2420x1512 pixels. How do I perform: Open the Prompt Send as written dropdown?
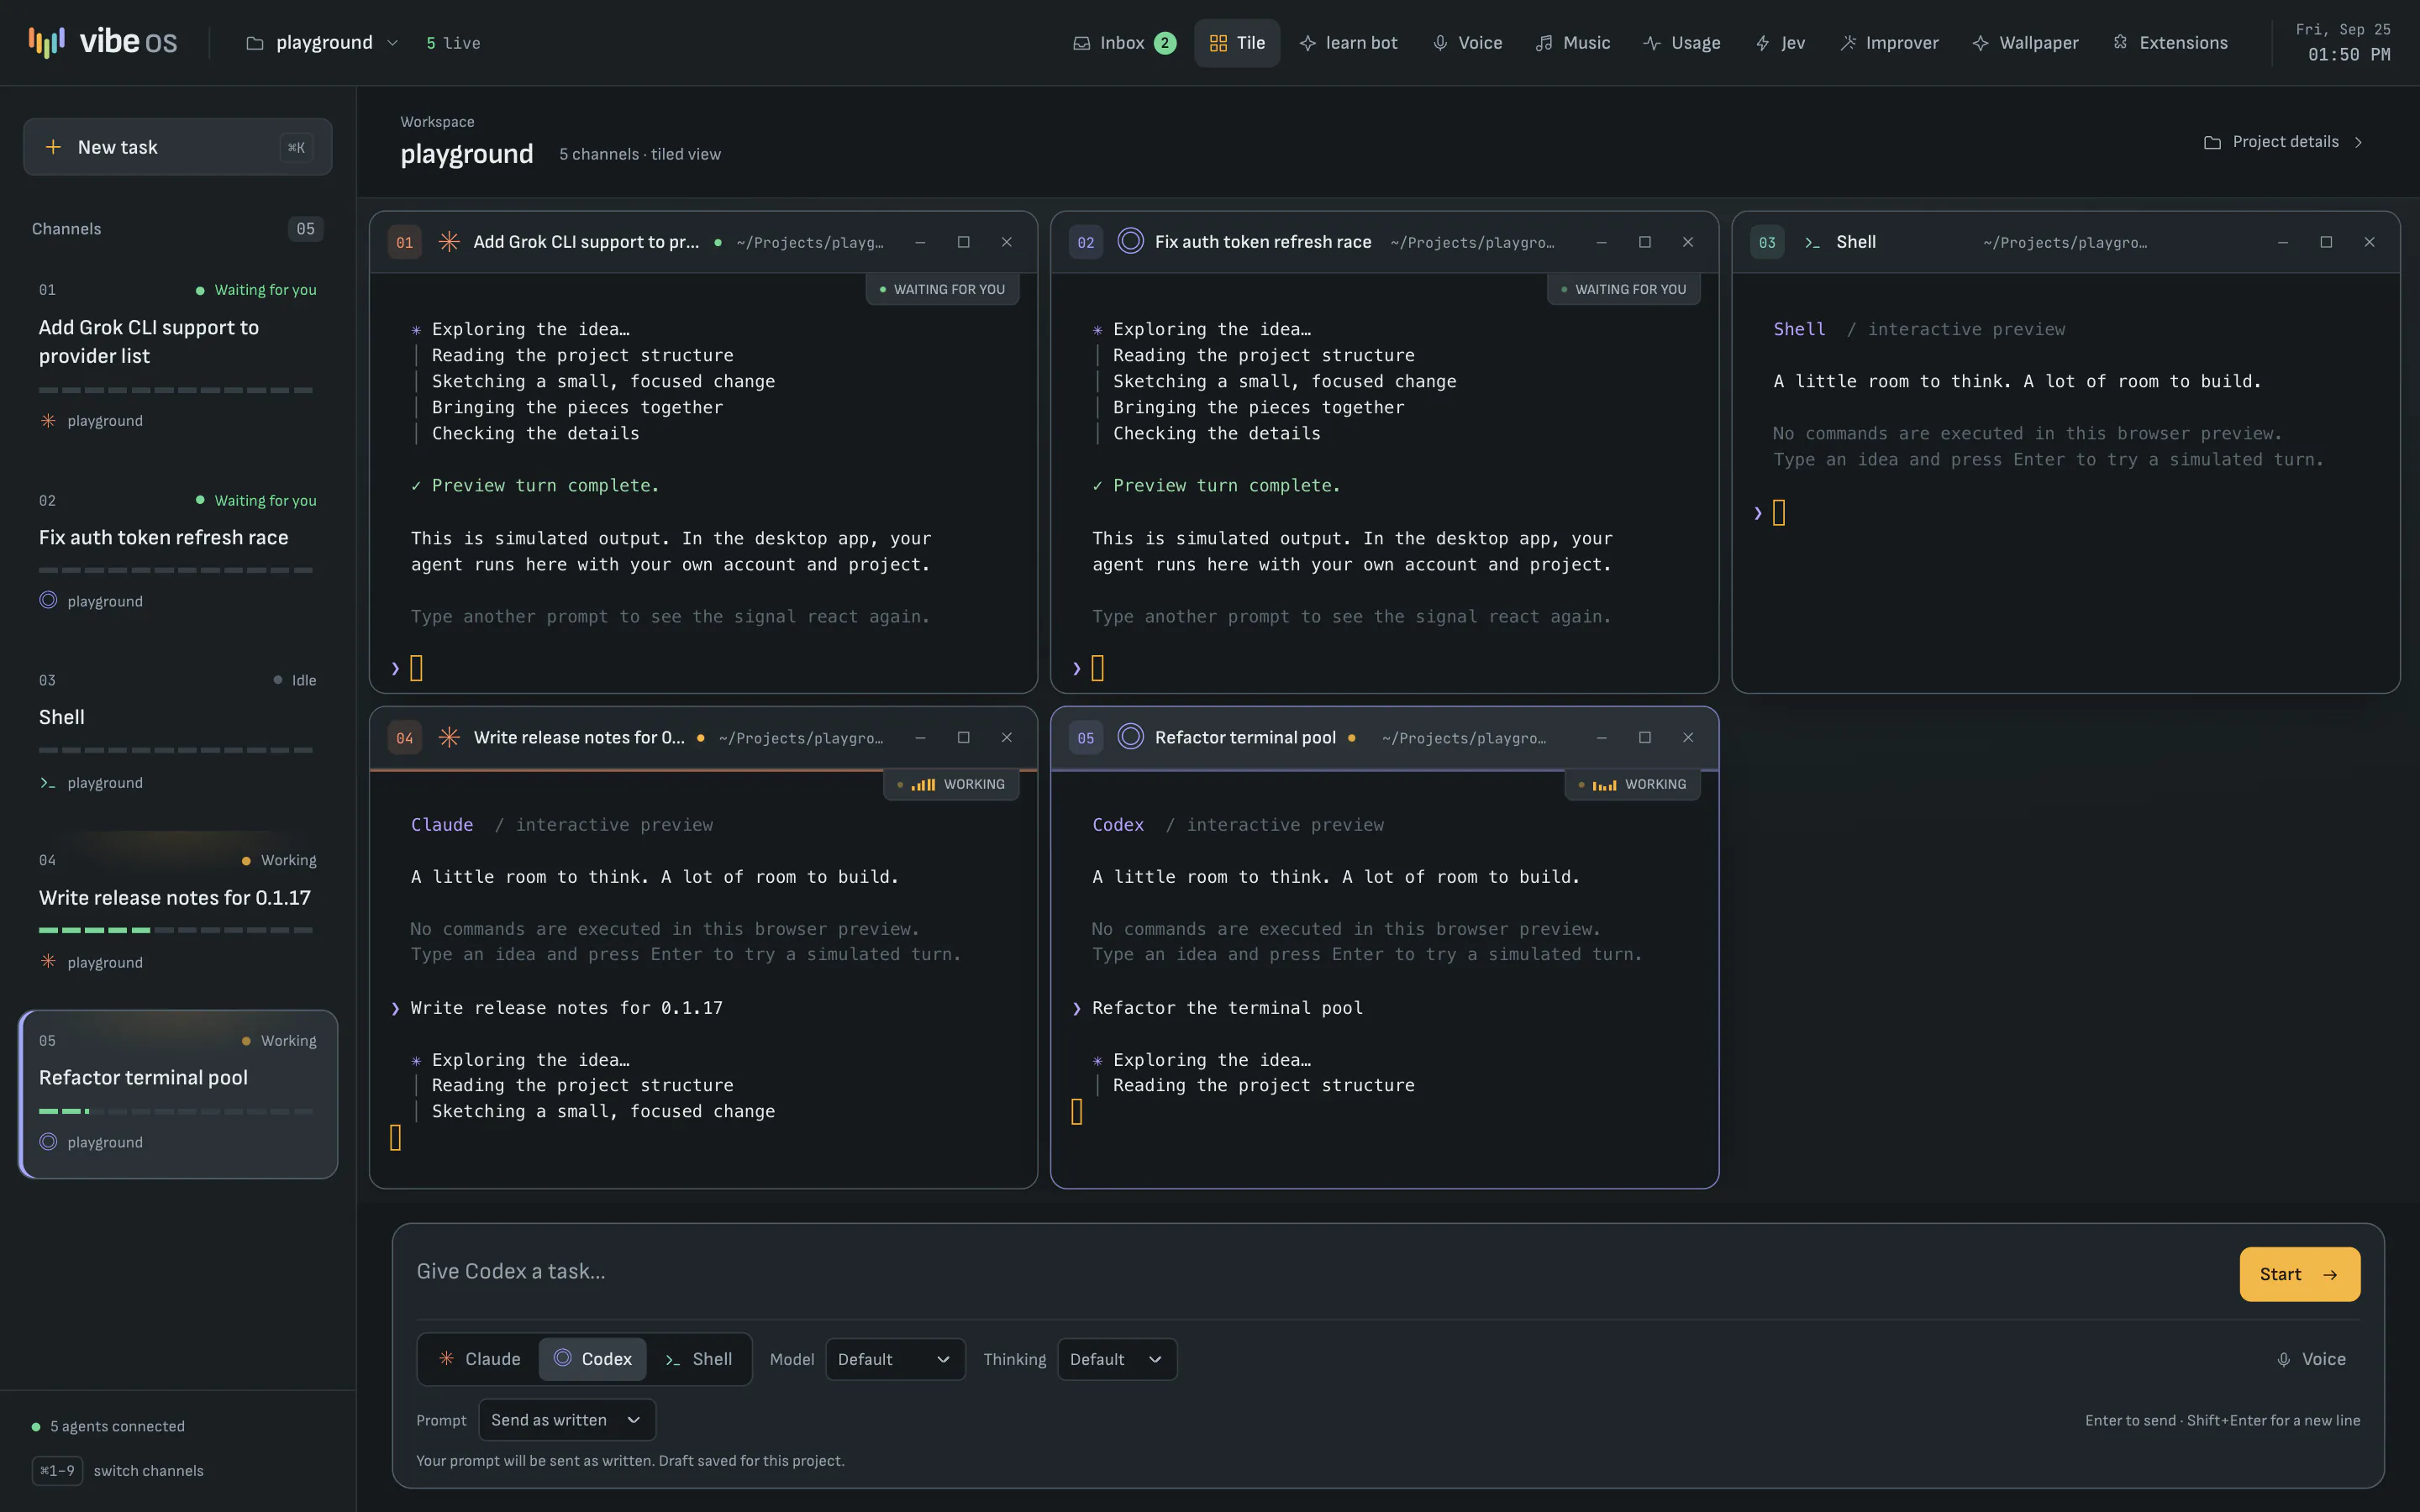click(x=567, y=1420)
